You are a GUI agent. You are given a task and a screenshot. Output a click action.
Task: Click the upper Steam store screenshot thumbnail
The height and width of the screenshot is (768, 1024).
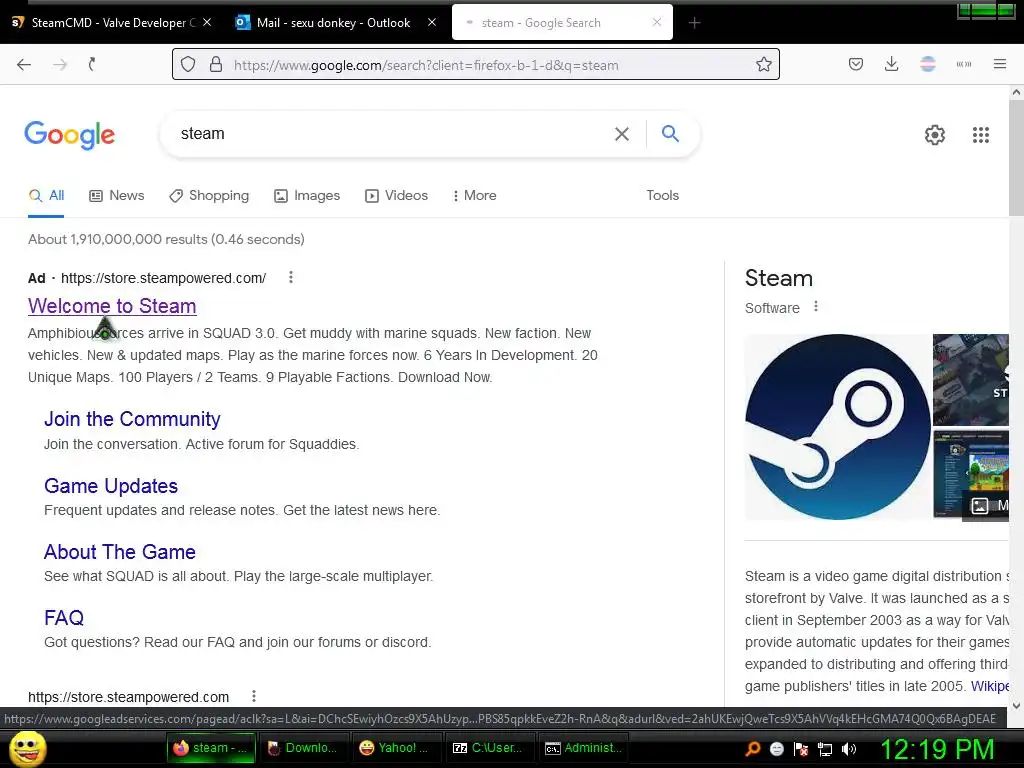tap(970, 380)
